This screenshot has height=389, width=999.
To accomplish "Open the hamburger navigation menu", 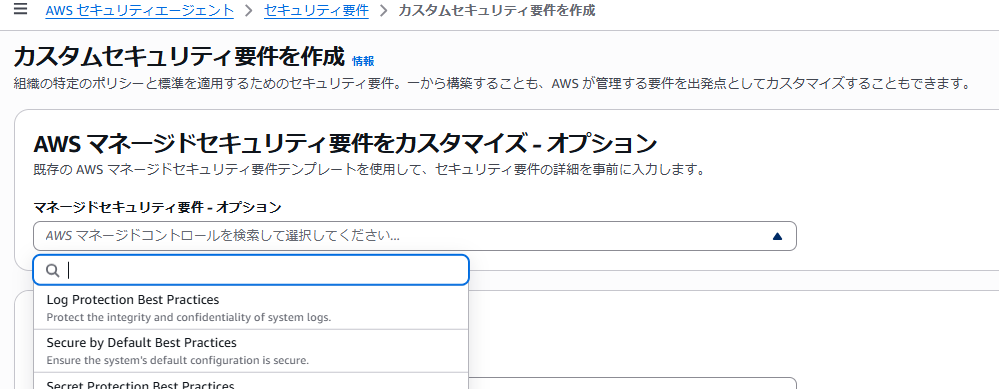I will (x=20, y=10).
